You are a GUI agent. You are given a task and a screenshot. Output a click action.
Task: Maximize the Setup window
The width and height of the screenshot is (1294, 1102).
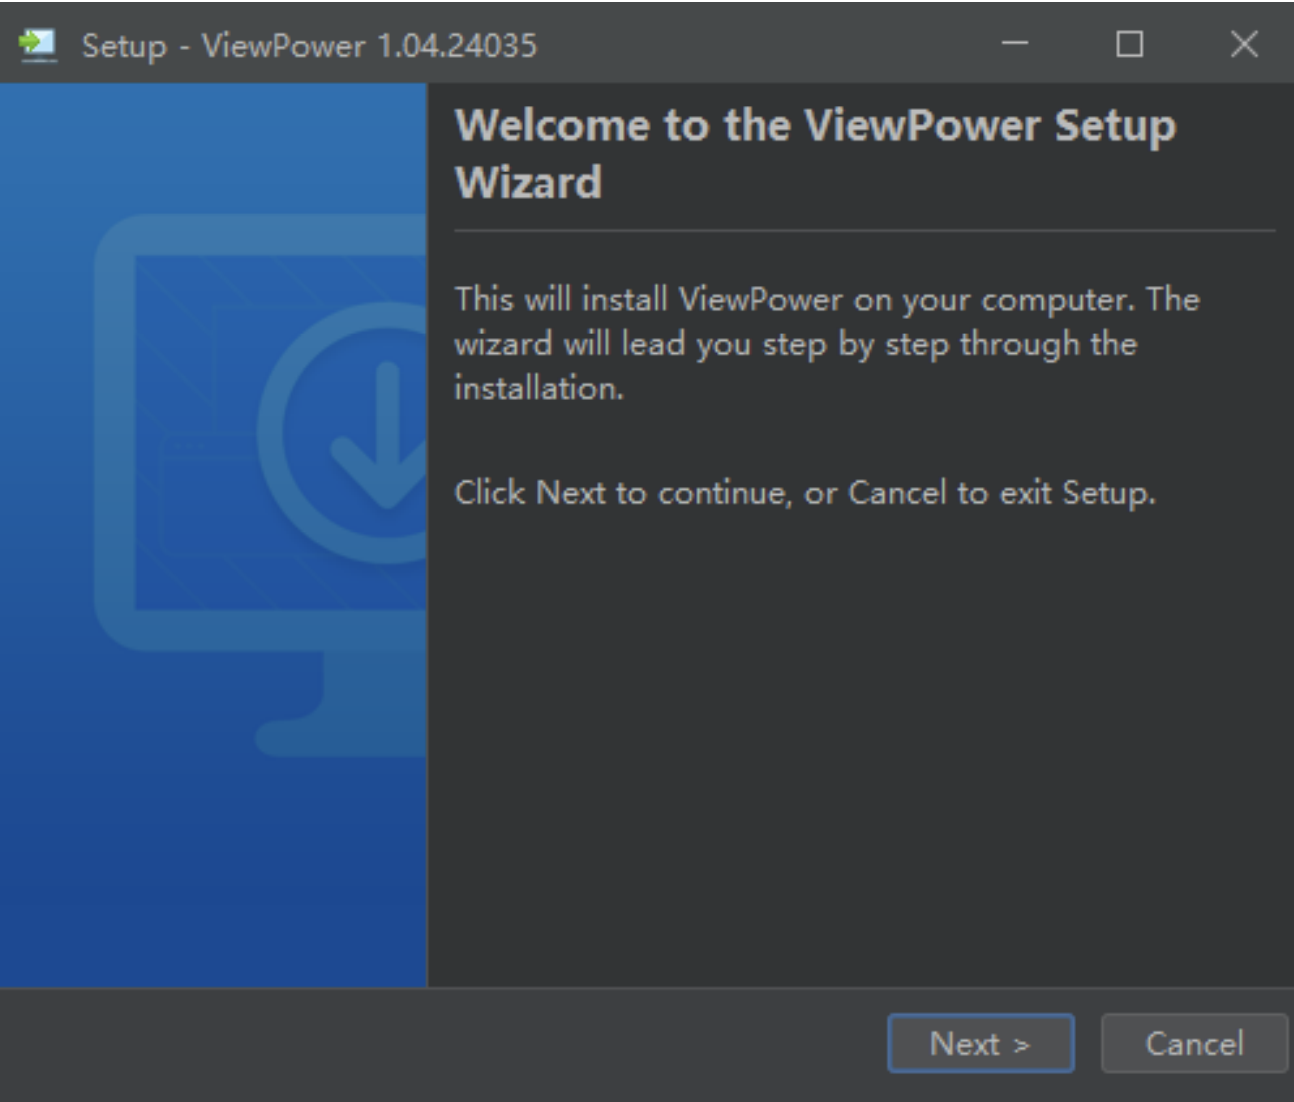tap(1129, 44)
